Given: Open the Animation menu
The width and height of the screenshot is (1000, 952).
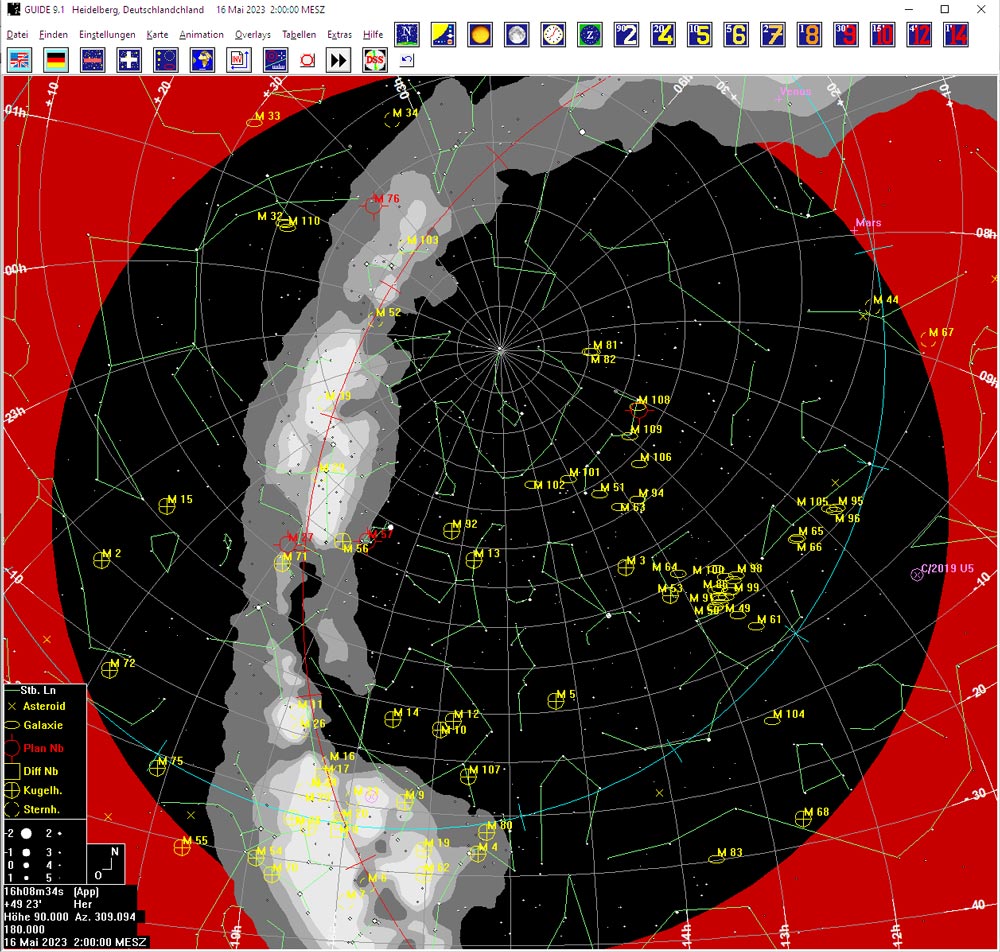Looking at the screenshot, I should click(202, 34).
